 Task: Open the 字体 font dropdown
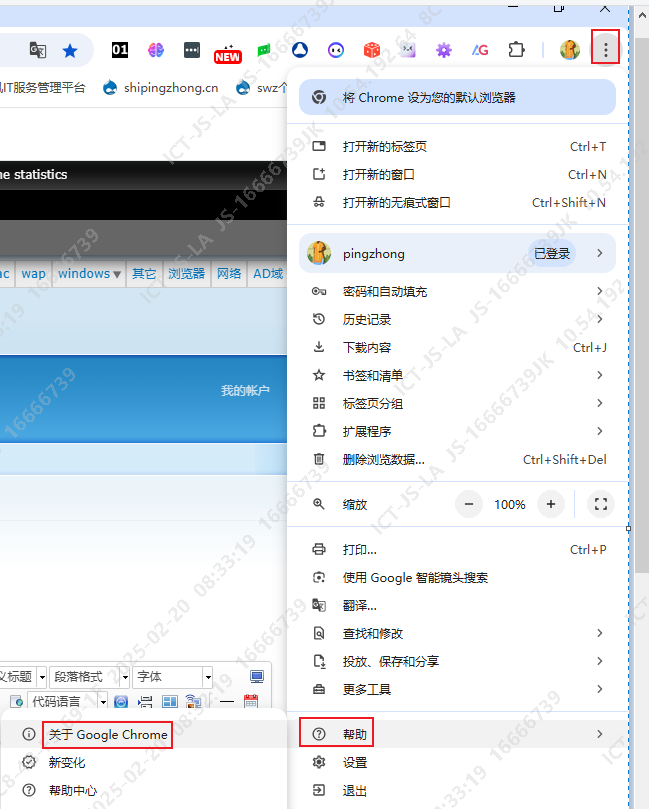[173, 676]
